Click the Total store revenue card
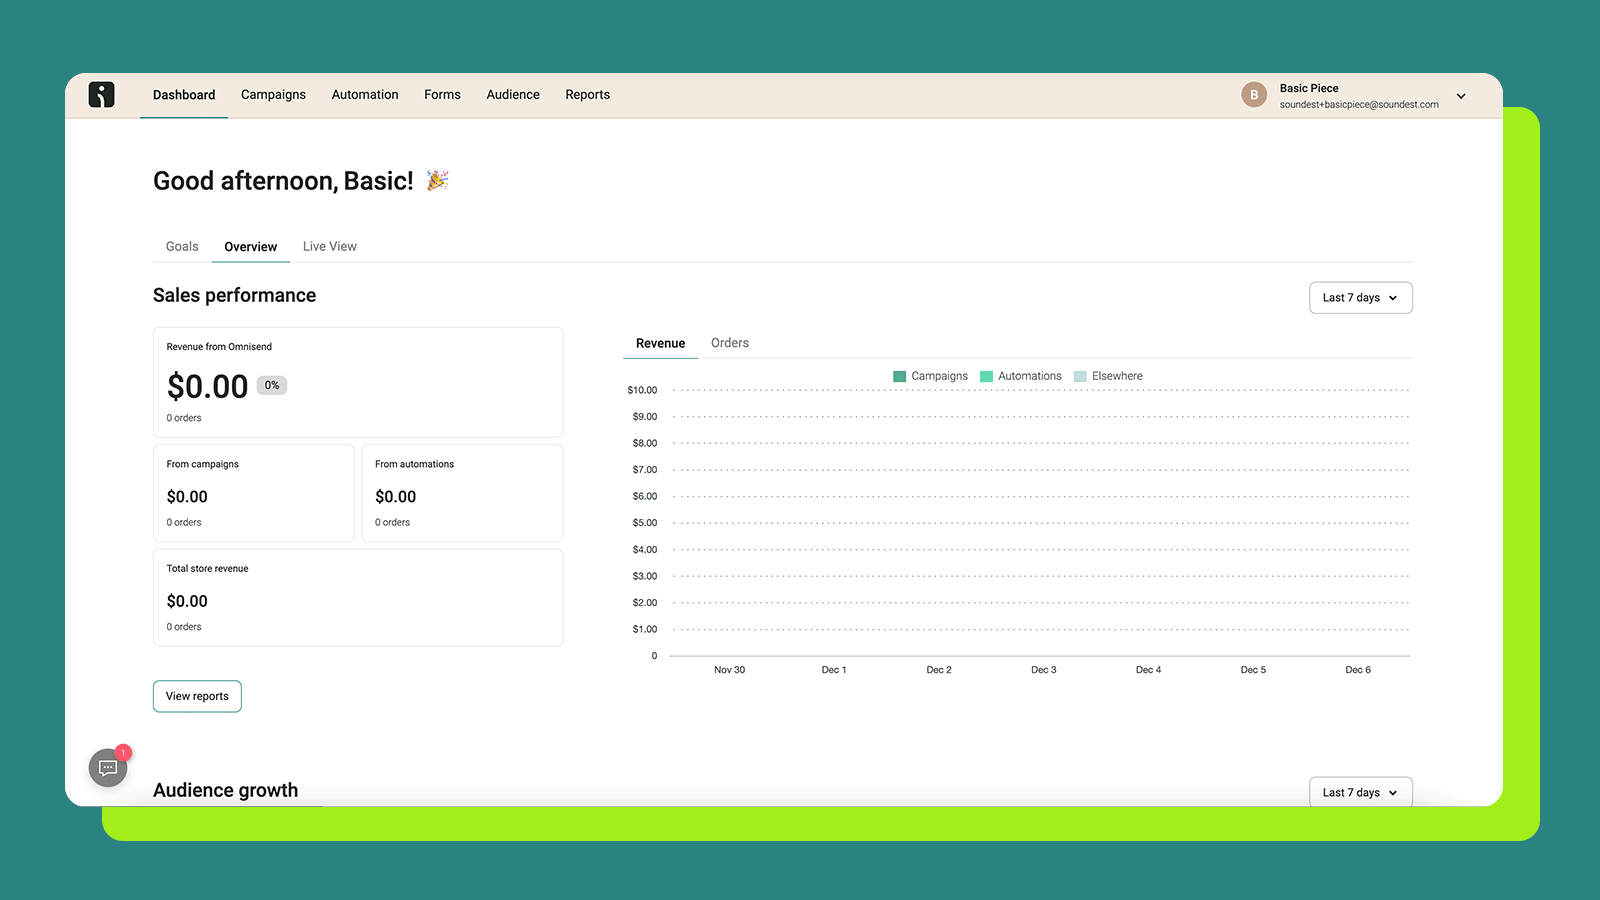The width and height of the screenshot is (1600, 900). [x=358, y=597]
